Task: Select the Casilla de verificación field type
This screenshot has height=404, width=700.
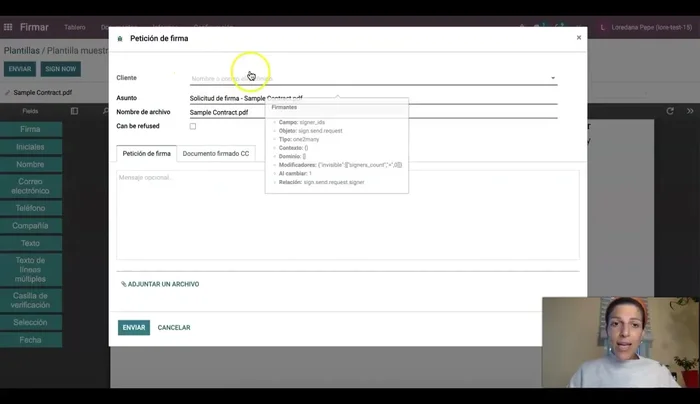Action: tap(31, 301)
